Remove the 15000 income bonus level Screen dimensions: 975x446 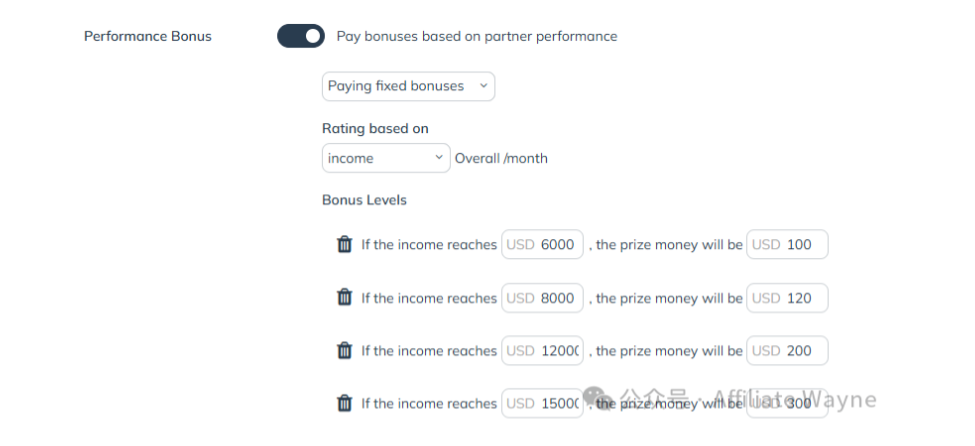pos(344,403)
